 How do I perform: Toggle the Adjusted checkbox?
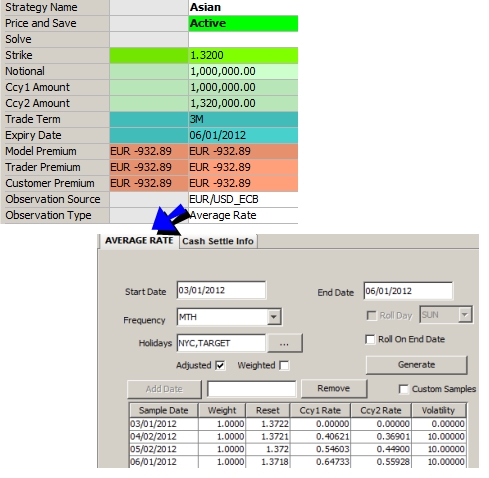point(220,365)
